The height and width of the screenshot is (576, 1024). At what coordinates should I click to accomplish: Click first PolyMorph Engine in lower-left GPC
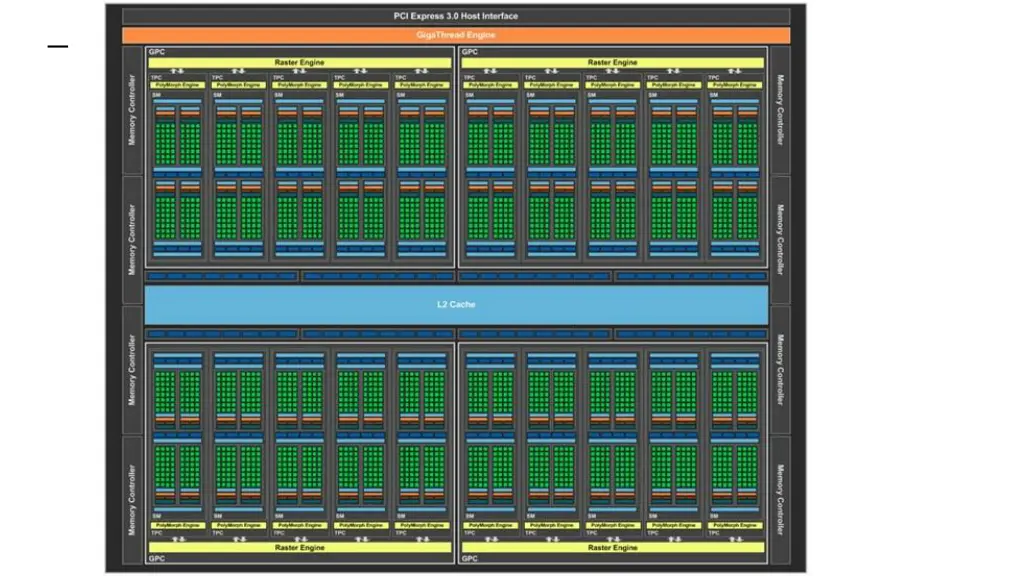(x=177, y=525)
